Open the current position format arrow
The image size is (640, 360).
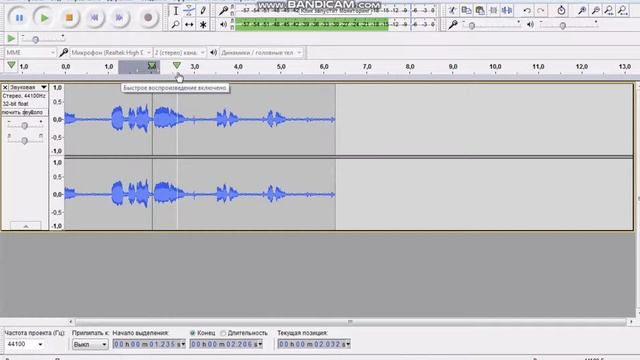tap(348, 344)
